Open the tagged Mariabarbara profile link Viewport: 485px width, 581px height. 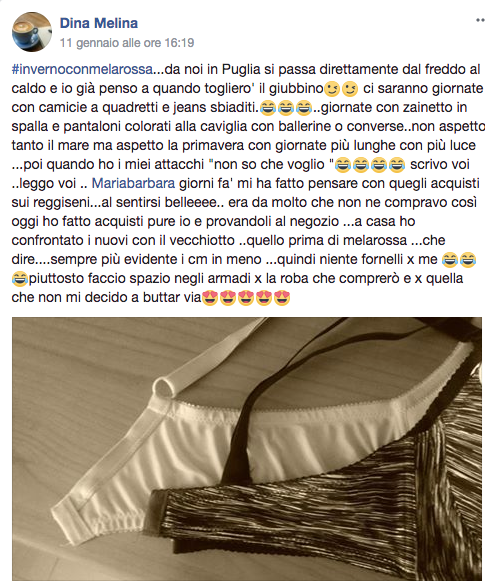[133, 183]
